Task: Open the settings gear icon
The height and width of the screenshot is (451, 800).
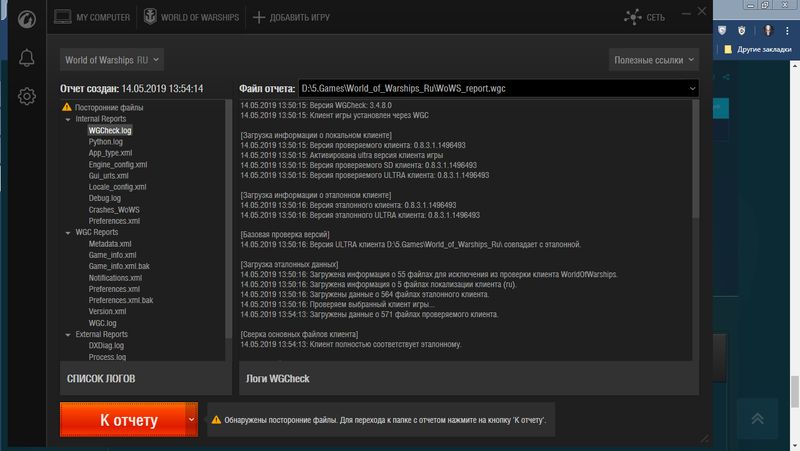Action: (x=27, y=96)
